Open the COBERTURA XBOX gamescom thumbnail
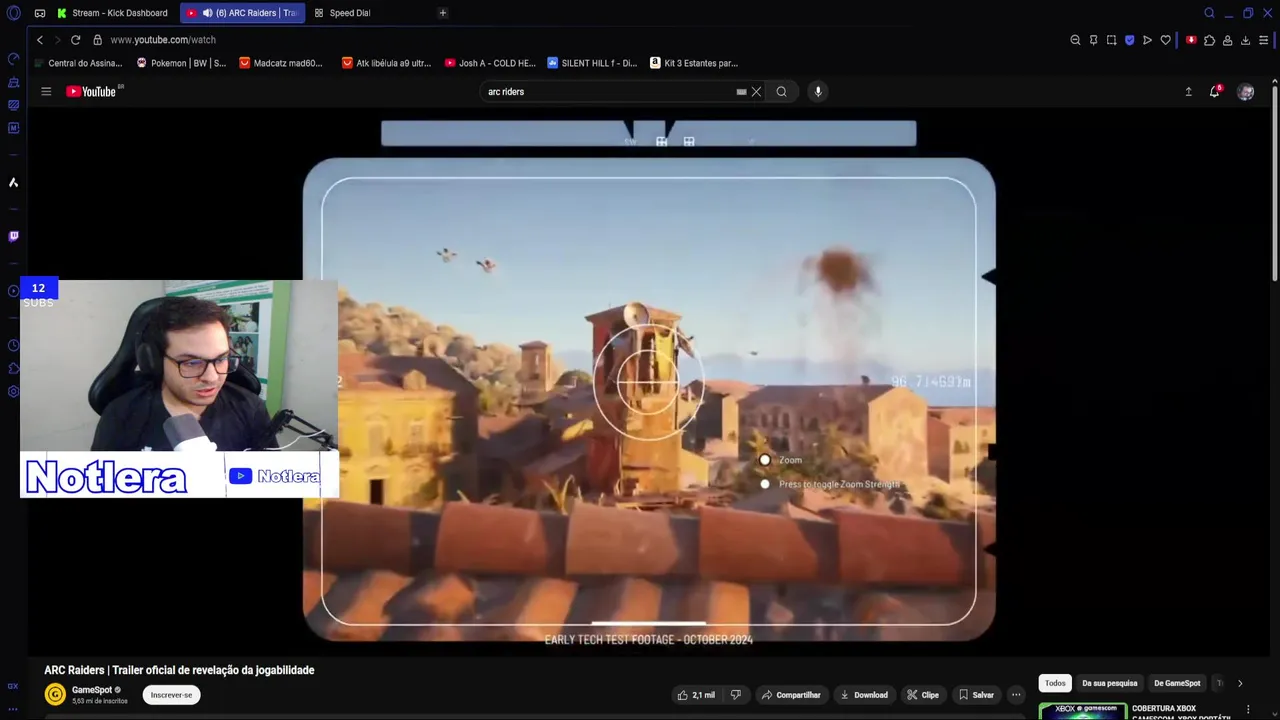The image size is (1280, 720). coord(1083,712)
